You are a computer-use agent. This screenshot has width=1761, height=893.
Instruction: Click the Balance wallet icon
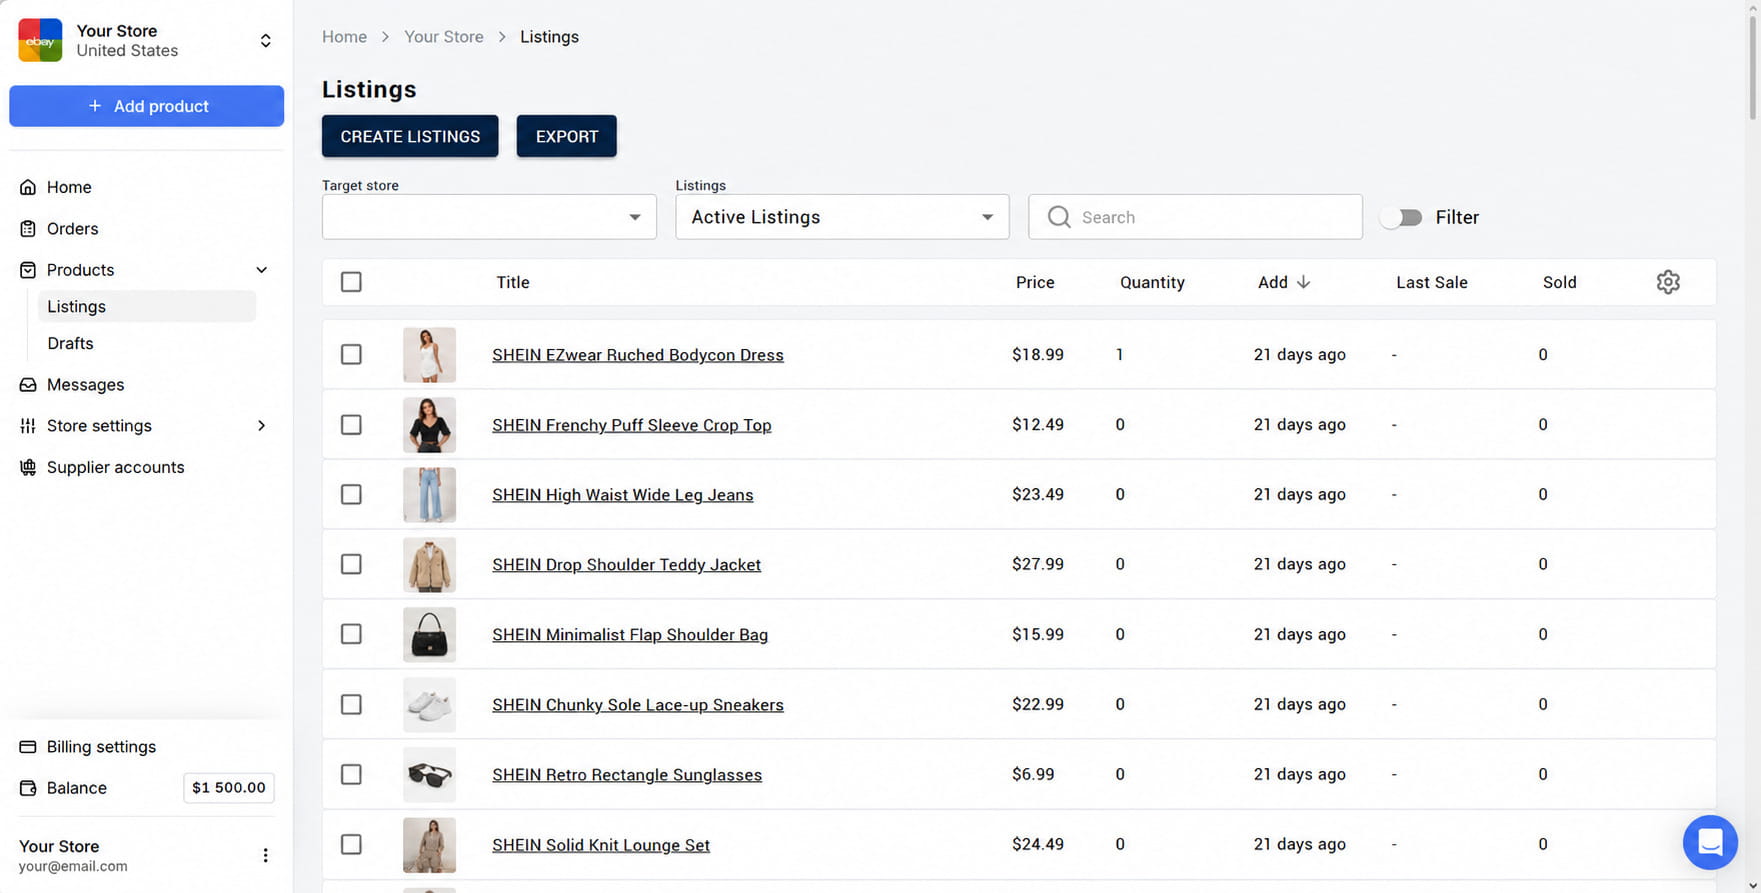(x=28, y=788)
